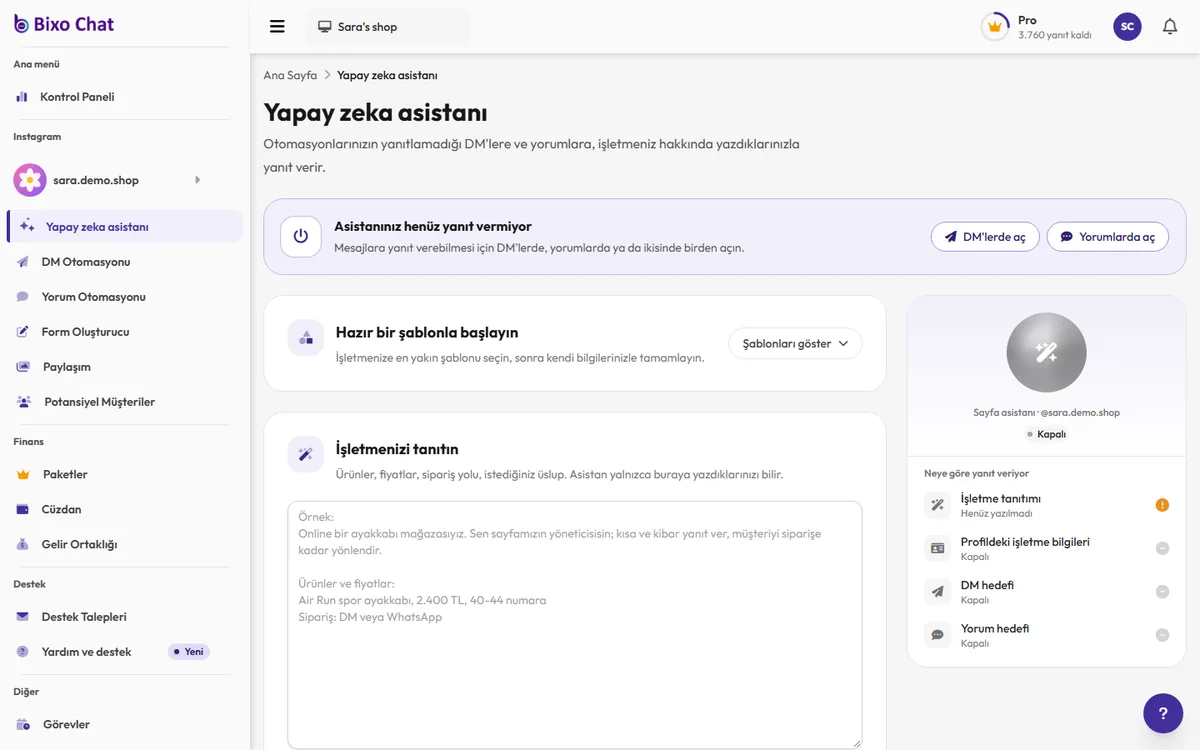Click the grey status dot for Yorum hedefi
Screen dimensions: 1200x750
1162,635
